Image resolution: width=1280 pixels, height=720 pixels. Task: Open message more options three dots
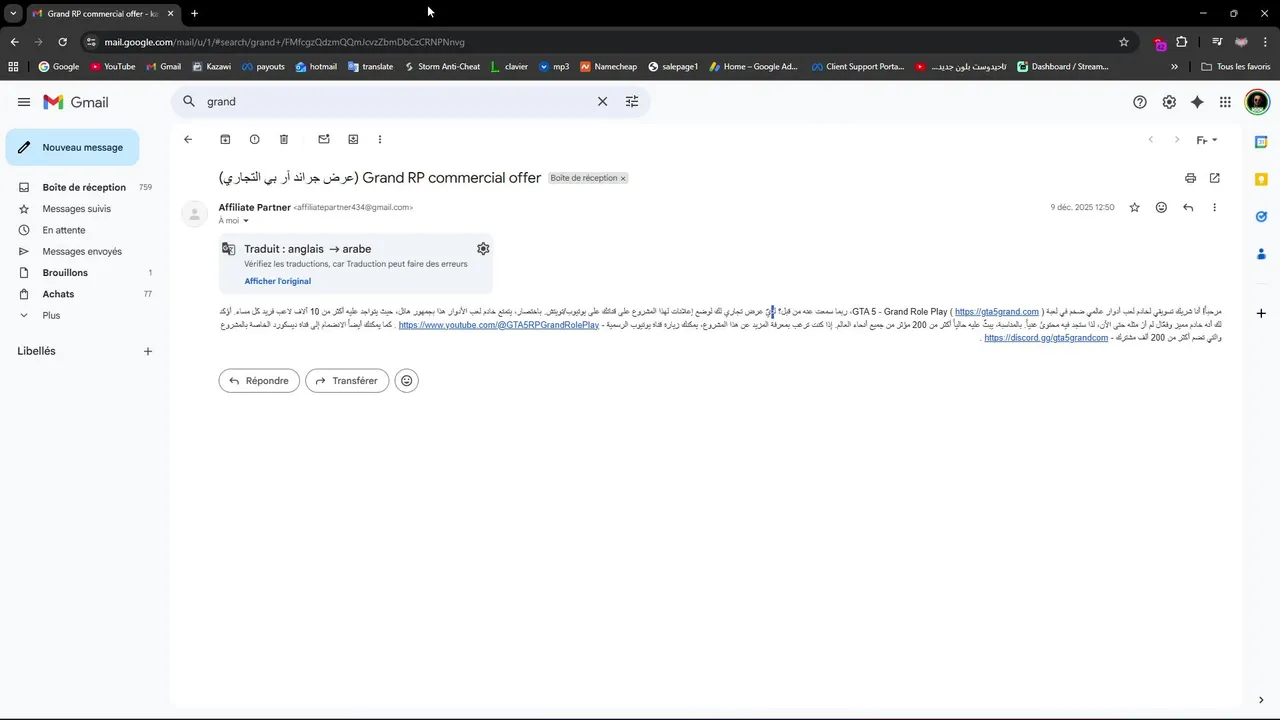click(1215, 207)
